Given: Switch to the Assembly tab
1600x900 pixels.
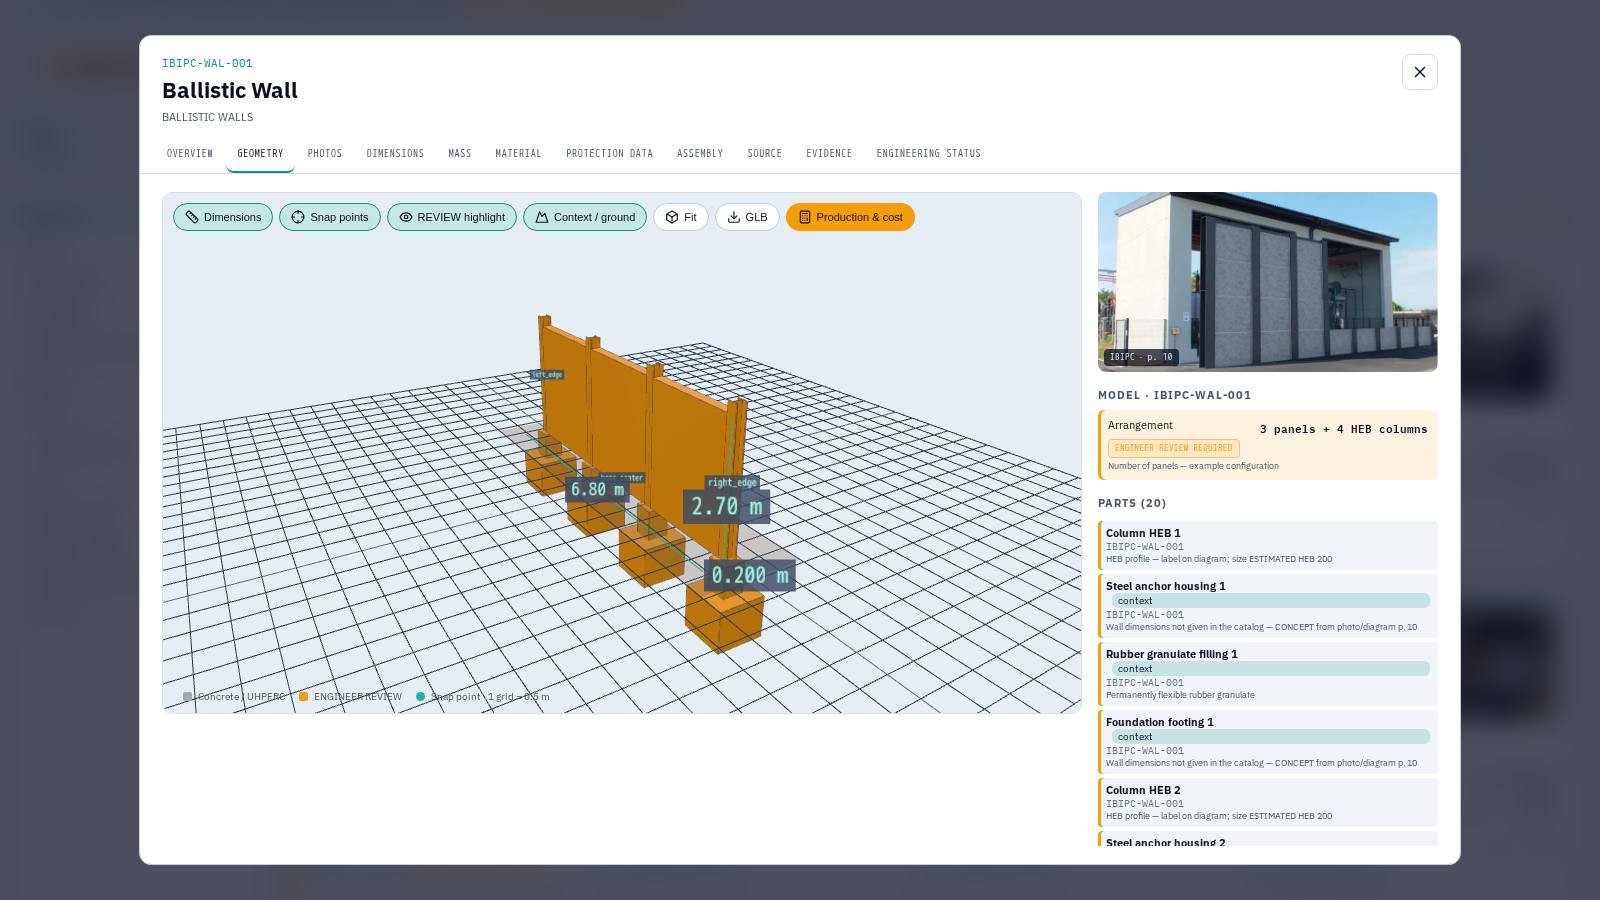Looking at the screenshot, I should (x=700, y=154).
